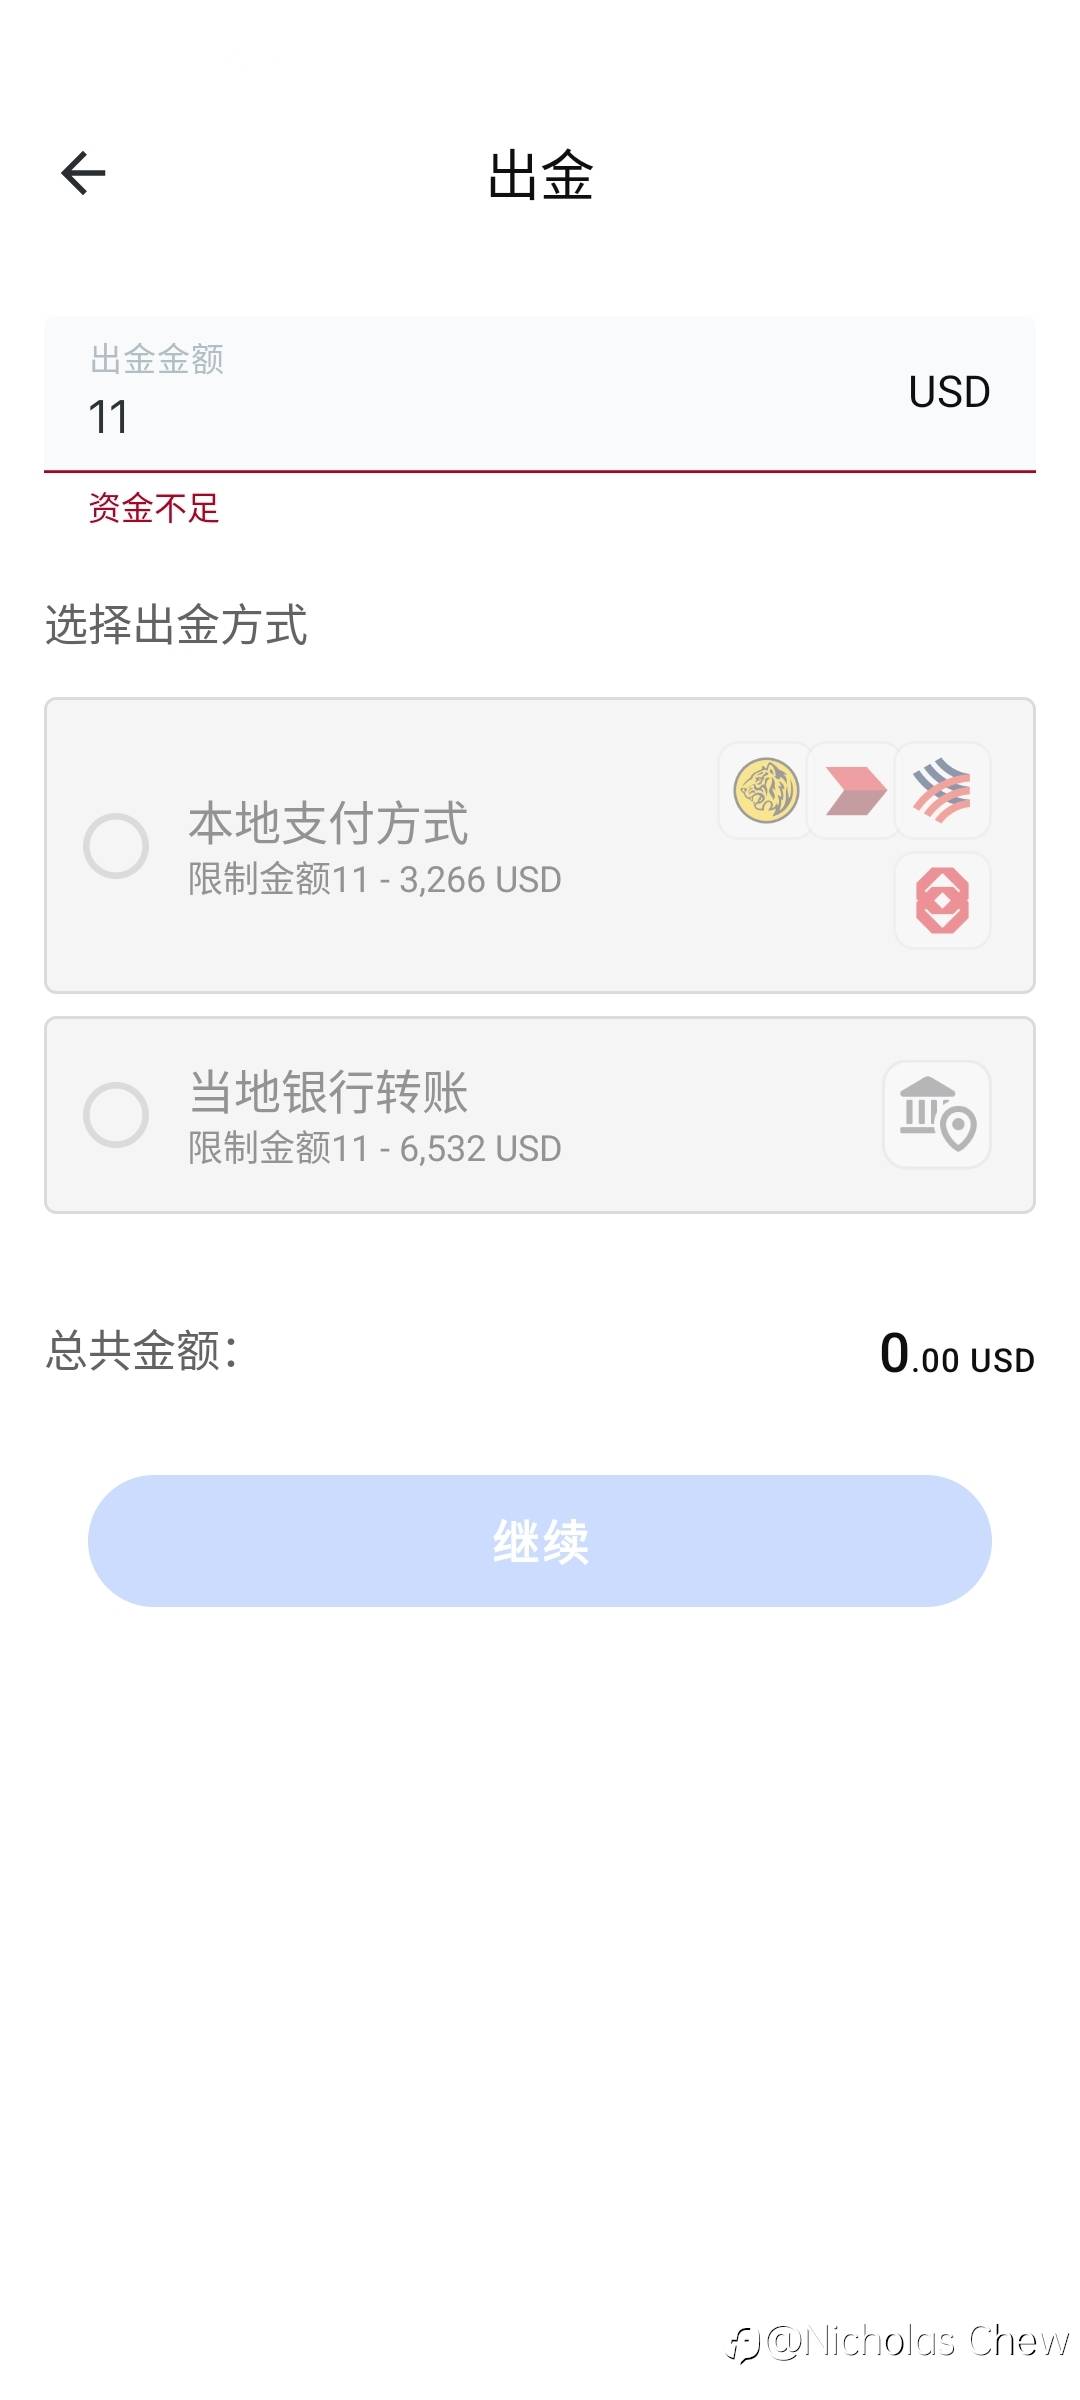Click the USD currency label in amount field
The height and width of the screenshot is (2400, 1080).
(949, 392)
